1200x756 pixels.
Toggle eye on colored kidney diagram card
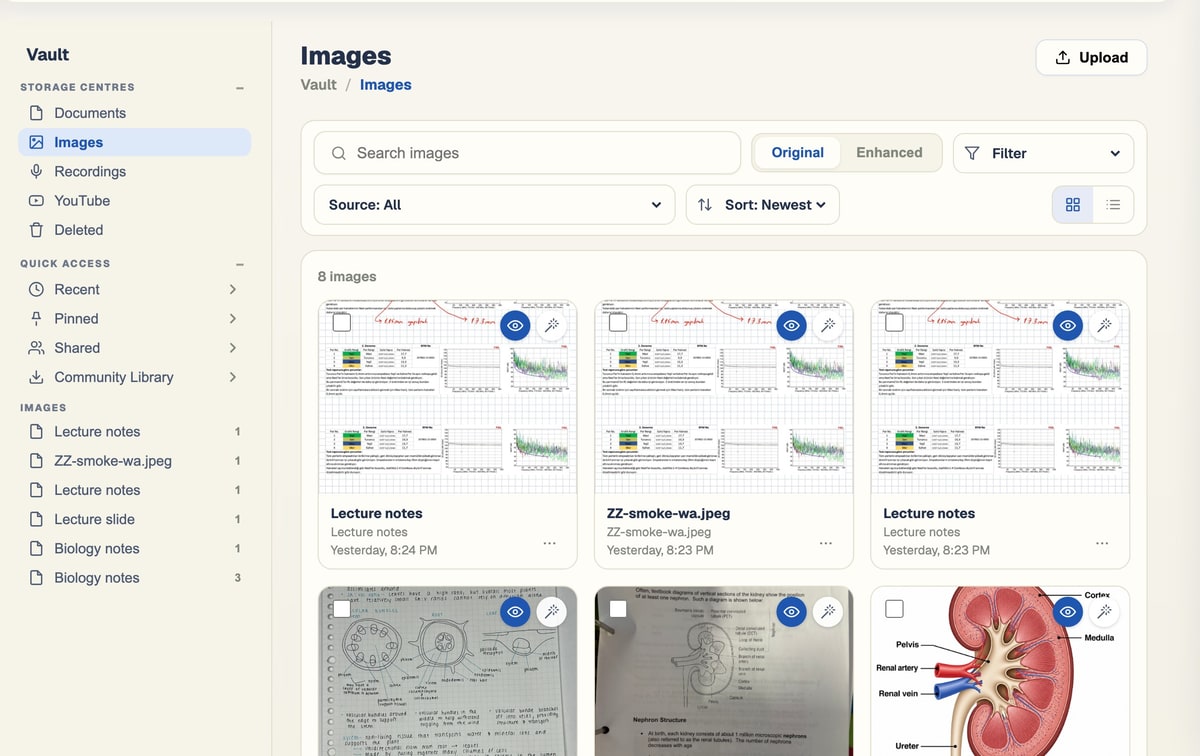1067,612
